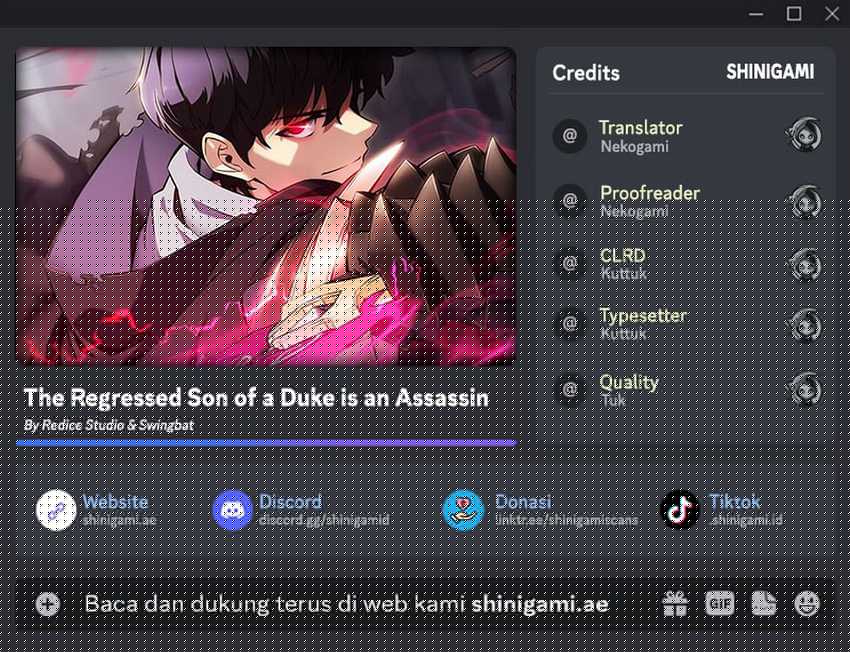This screenshot has height=652, width=850.
Task: Click the Typesetter credit entry
Action: click(x=687, y=324)
